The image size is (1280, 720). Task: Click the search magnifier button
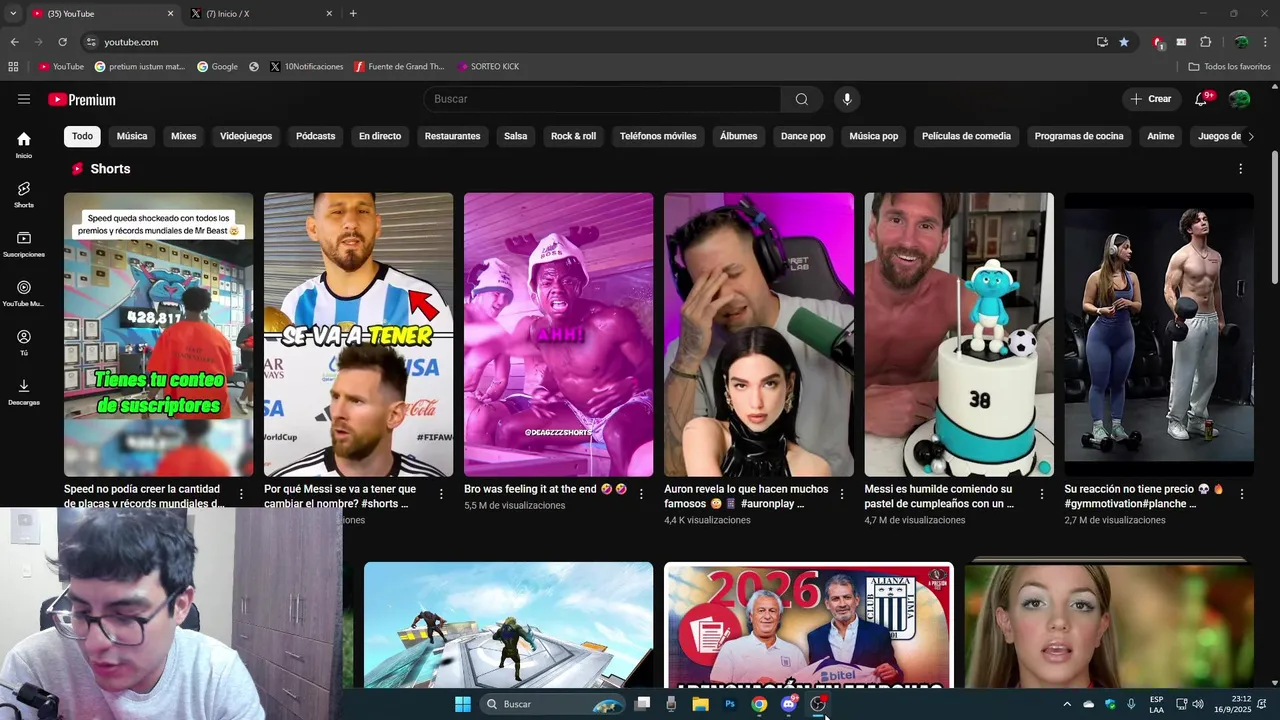click(x=802, y=99)
